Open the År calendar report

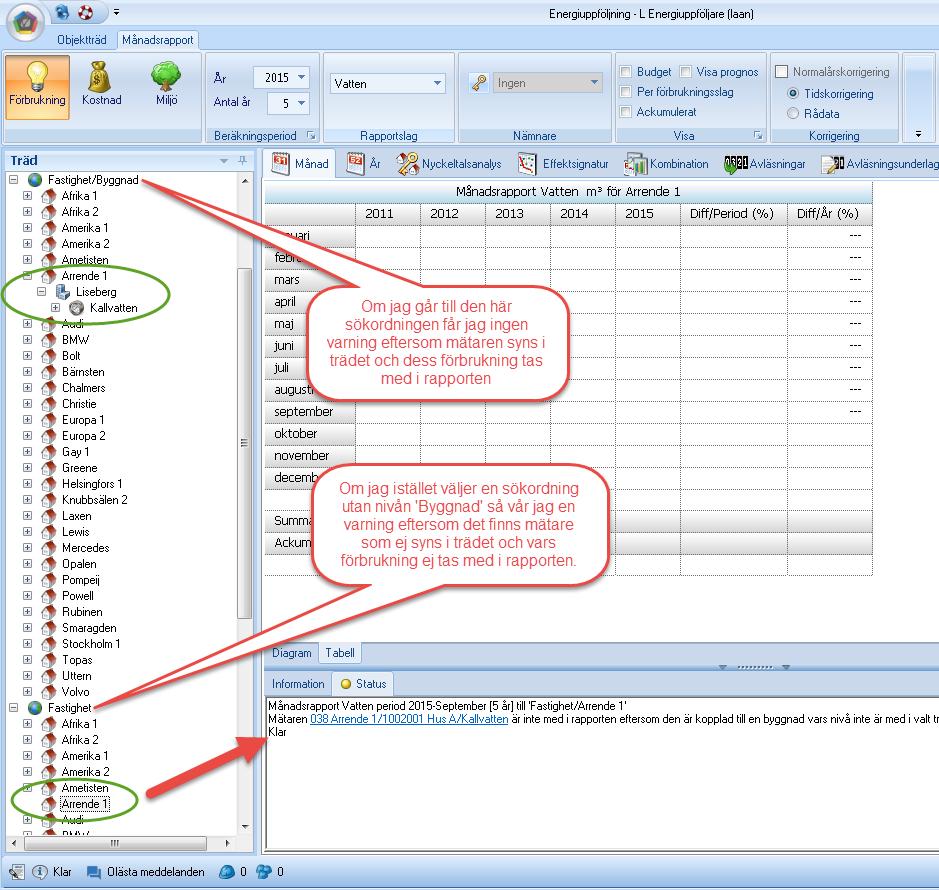tap(363, 164)
